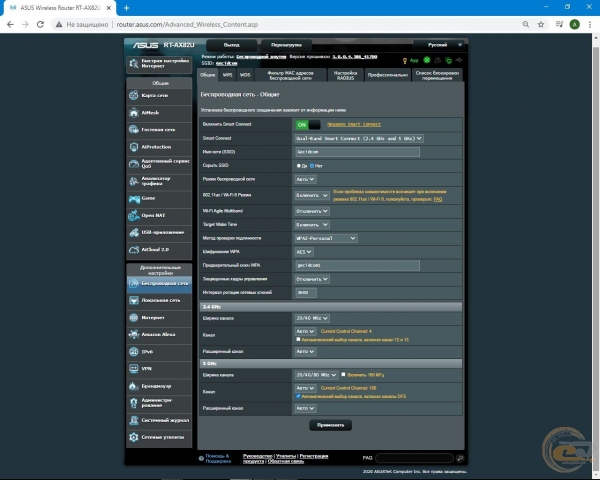Open Administration sidebar icon
600x480 pixels.
[134, 403]
